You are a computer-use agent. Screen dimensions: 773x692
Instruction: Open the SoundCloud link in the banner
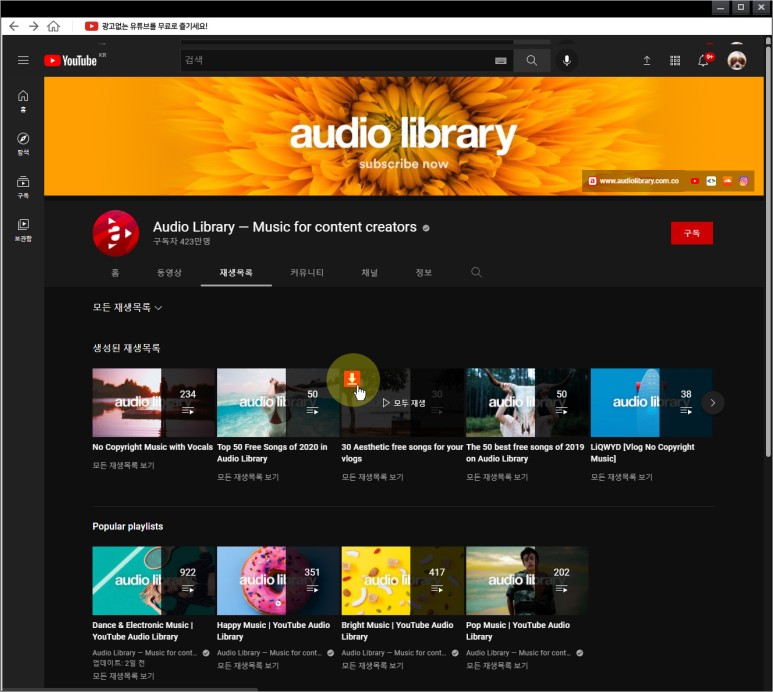[727, 181]
